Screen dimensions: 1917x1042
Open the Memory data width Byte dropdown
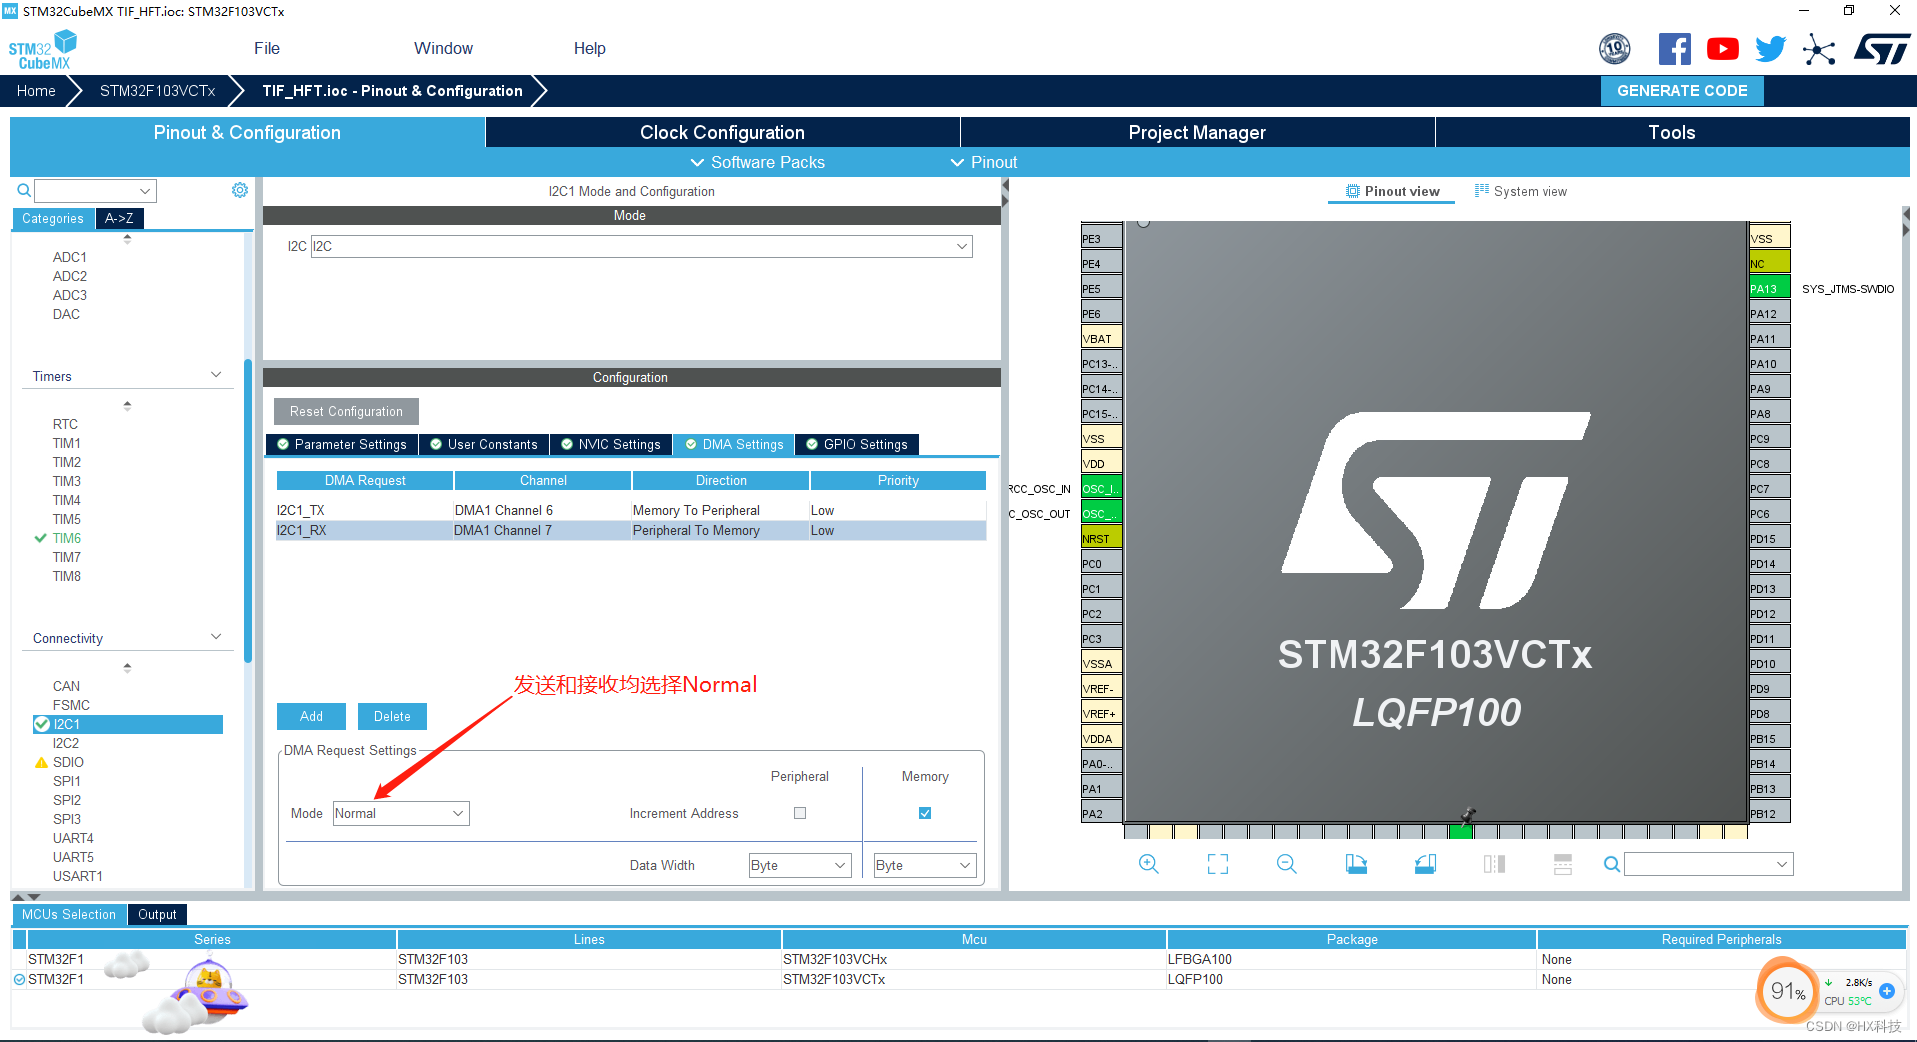[x=925, y=865]
